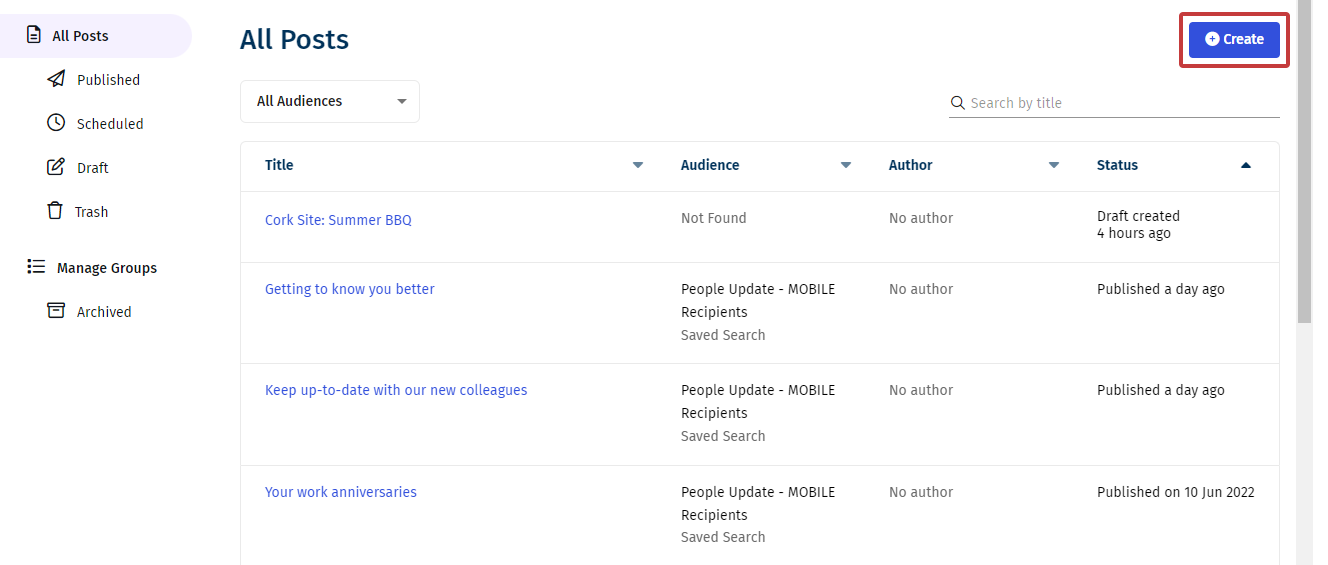Expand the Title column sort arrow
The width and height of the screenshot is (1328, 565).
click(x=638, y=165)
